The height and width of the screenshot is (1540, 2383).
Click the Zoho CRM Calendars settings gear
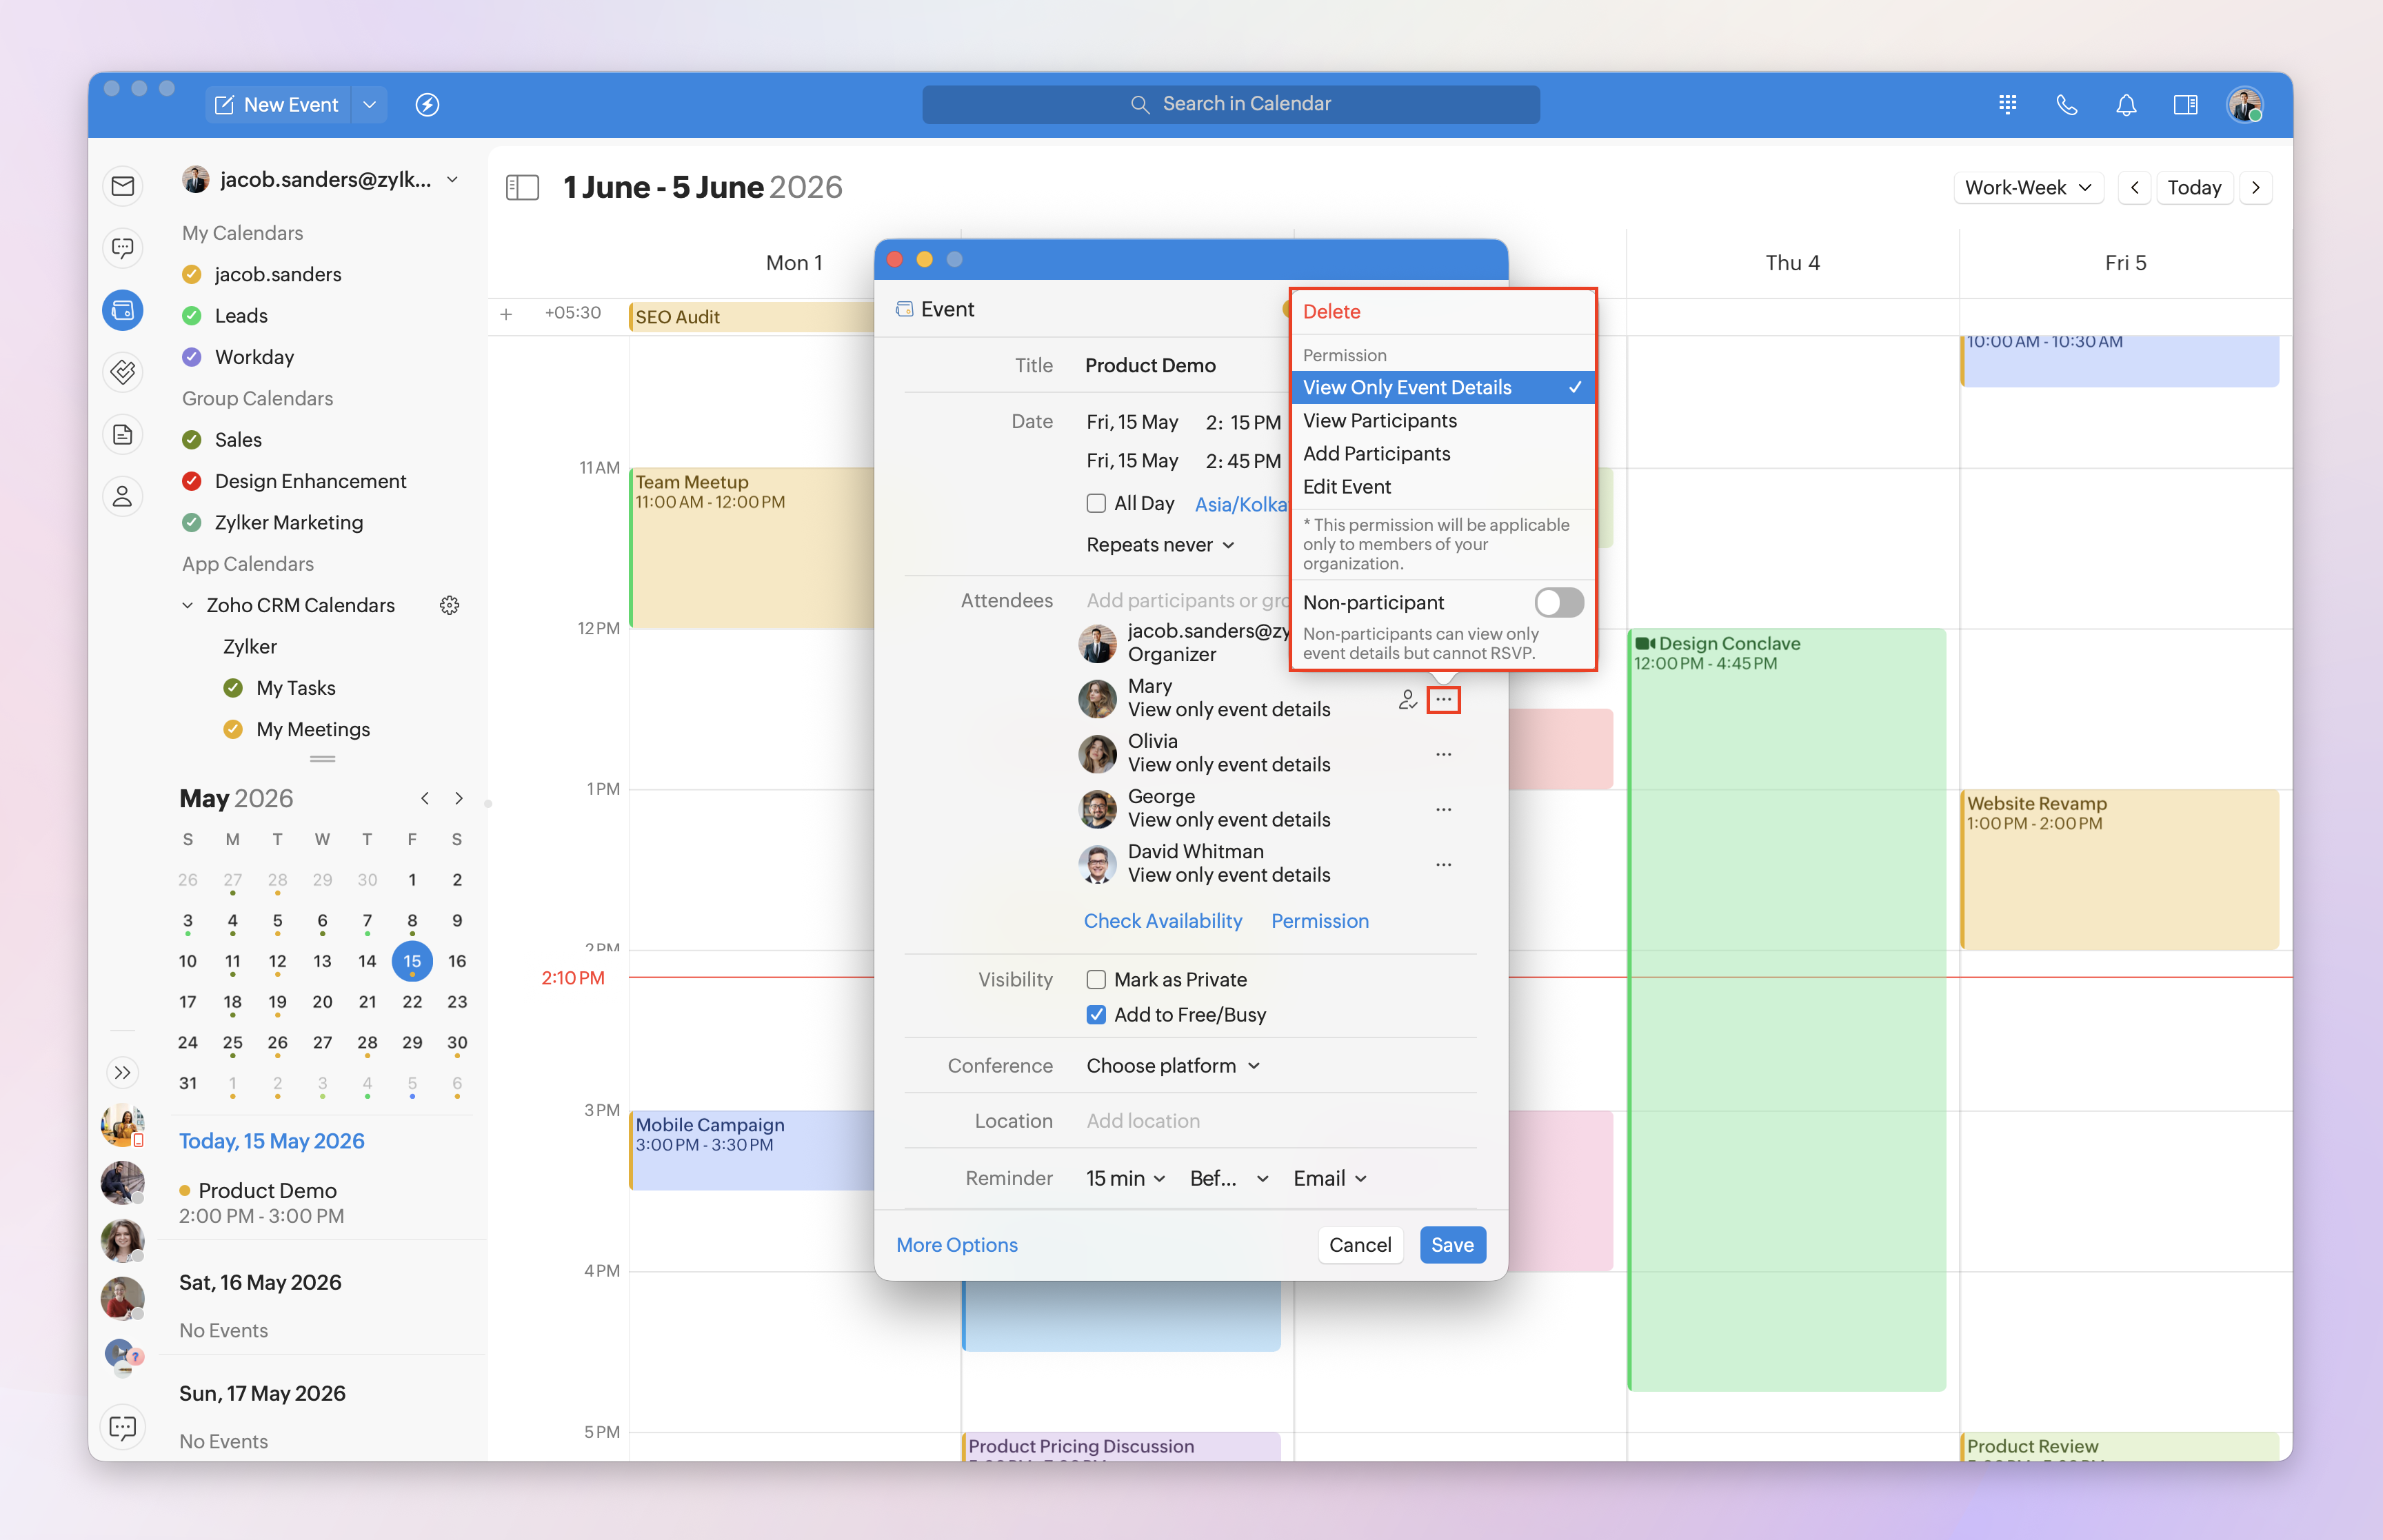(x=450, y=605)
